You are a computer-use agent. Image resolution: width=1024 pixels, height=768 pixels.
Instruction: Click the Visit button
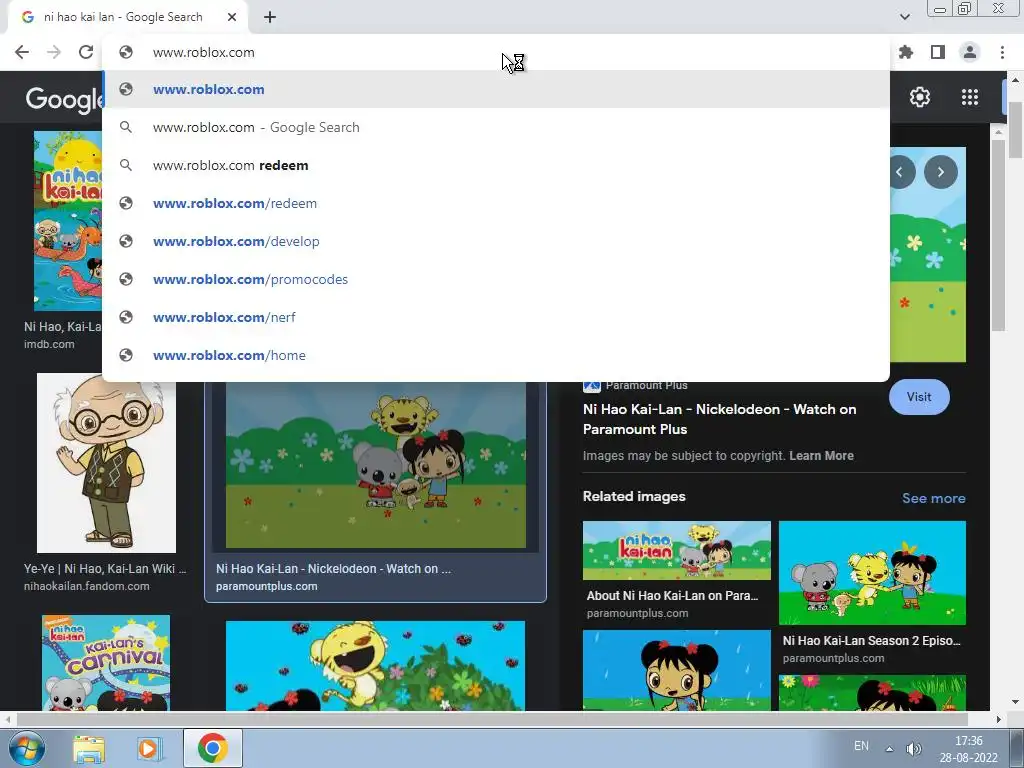click(x=919, y=397)
